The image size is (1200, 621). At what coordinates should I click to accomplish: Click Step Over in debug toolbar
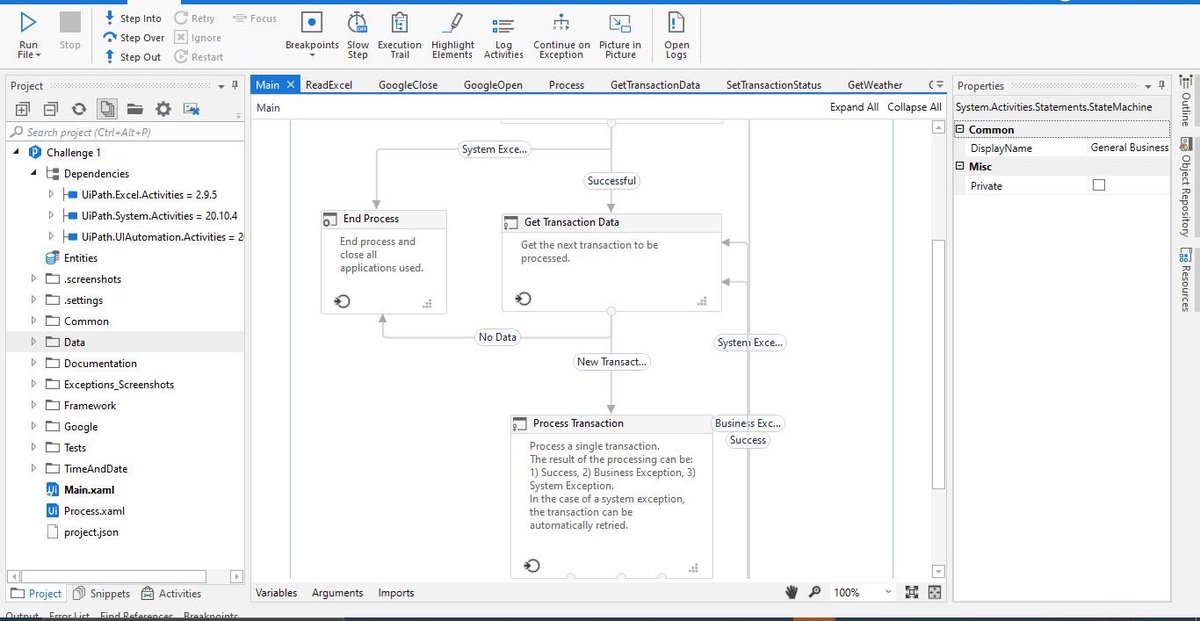click(x=134, y=38)
